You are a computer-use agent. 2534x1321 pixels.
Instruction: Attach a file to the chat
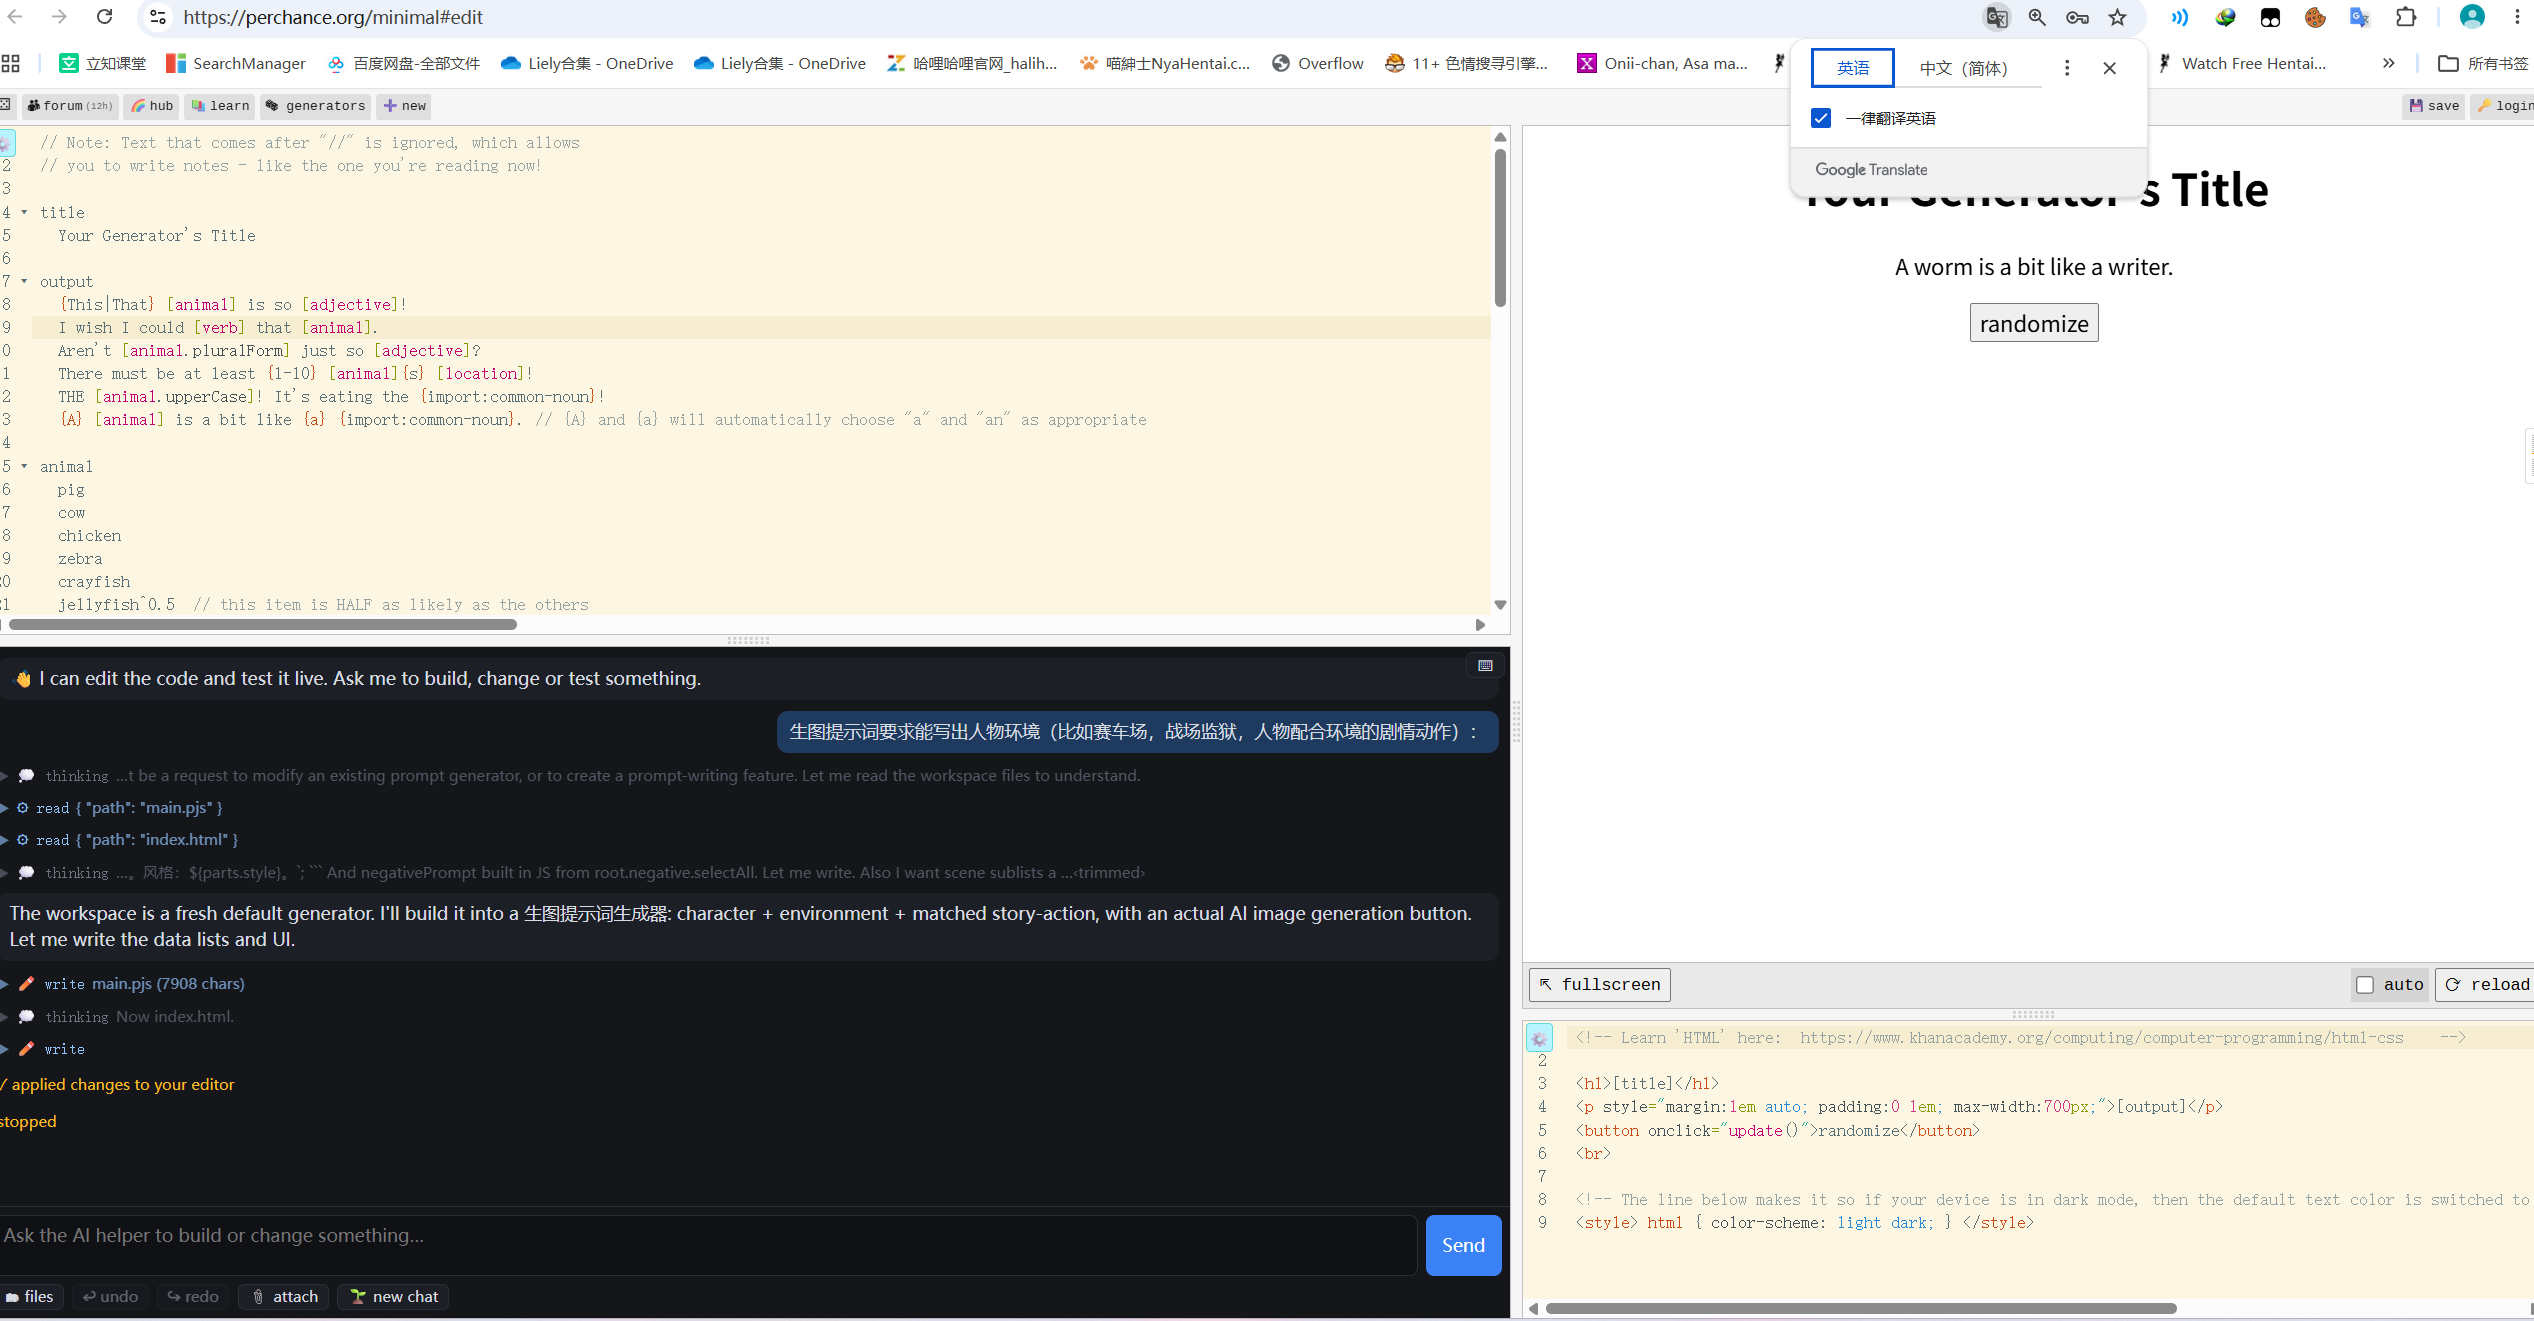285,1297
